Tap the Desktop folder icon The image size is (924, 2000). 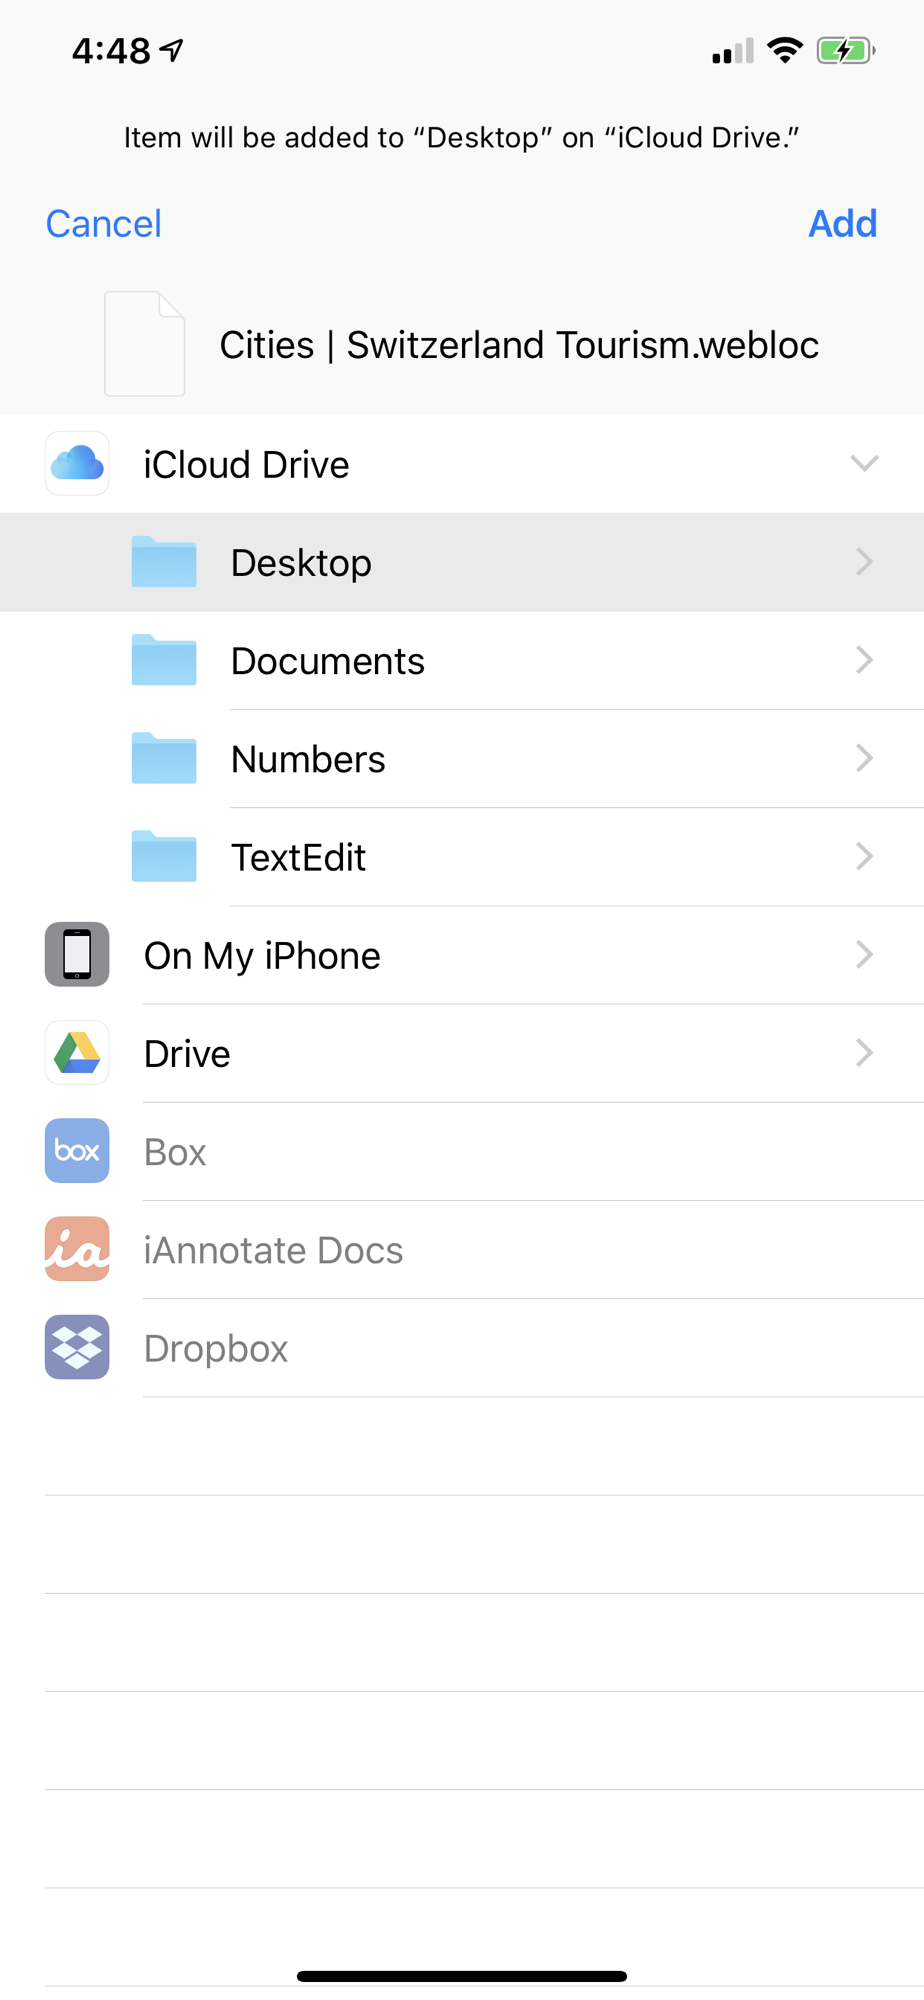pos(164,562)
